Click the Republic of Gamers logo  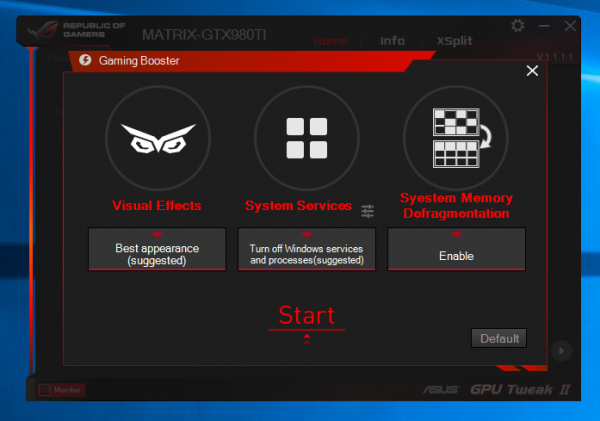click(77, 30)
